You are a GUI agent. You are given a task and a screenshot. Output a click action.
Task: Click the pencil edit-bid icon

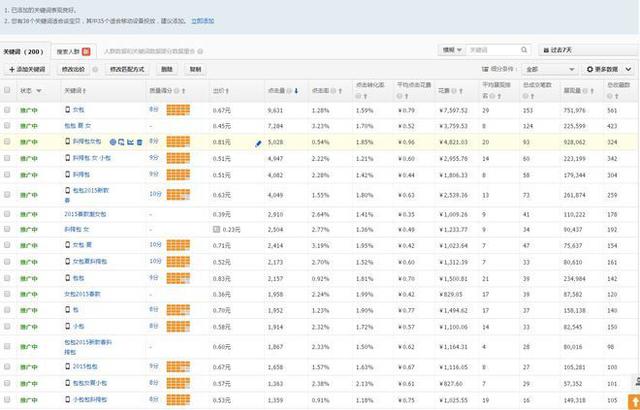[x=258, y=144]
